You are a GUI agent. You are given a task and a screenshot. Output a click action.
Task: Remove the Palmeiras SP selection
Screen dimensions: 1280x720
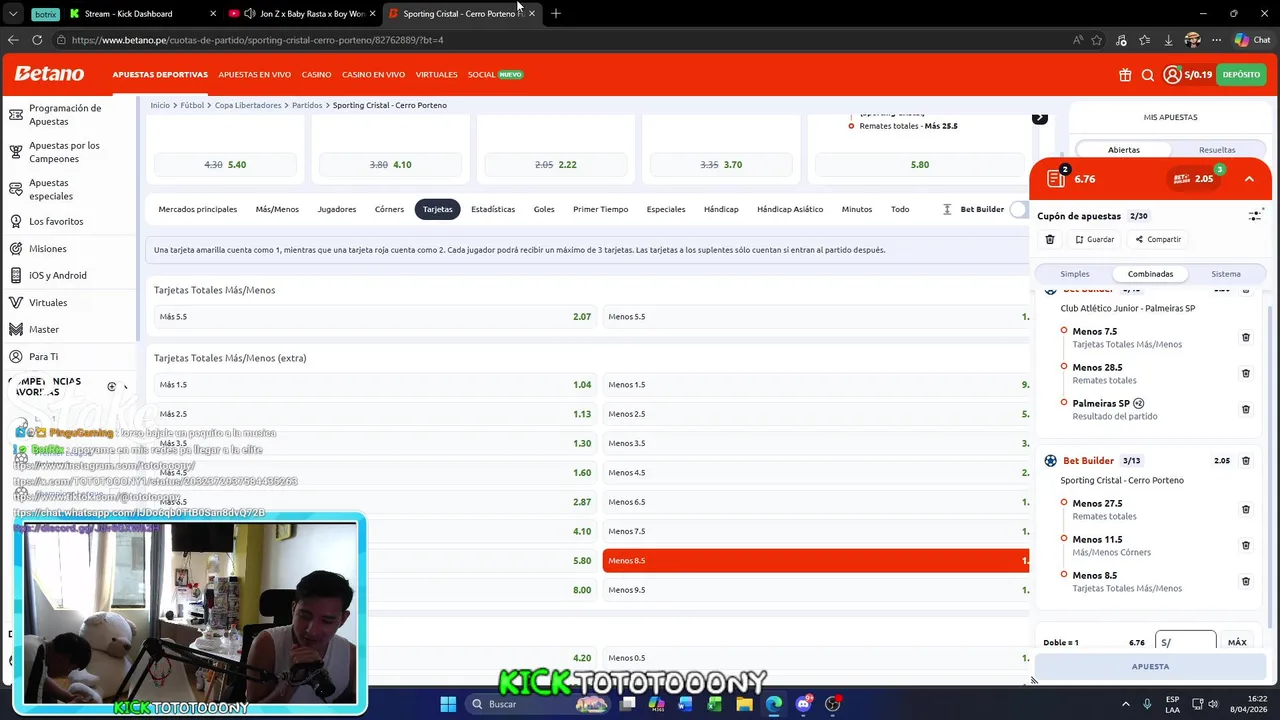[1246, 409]
